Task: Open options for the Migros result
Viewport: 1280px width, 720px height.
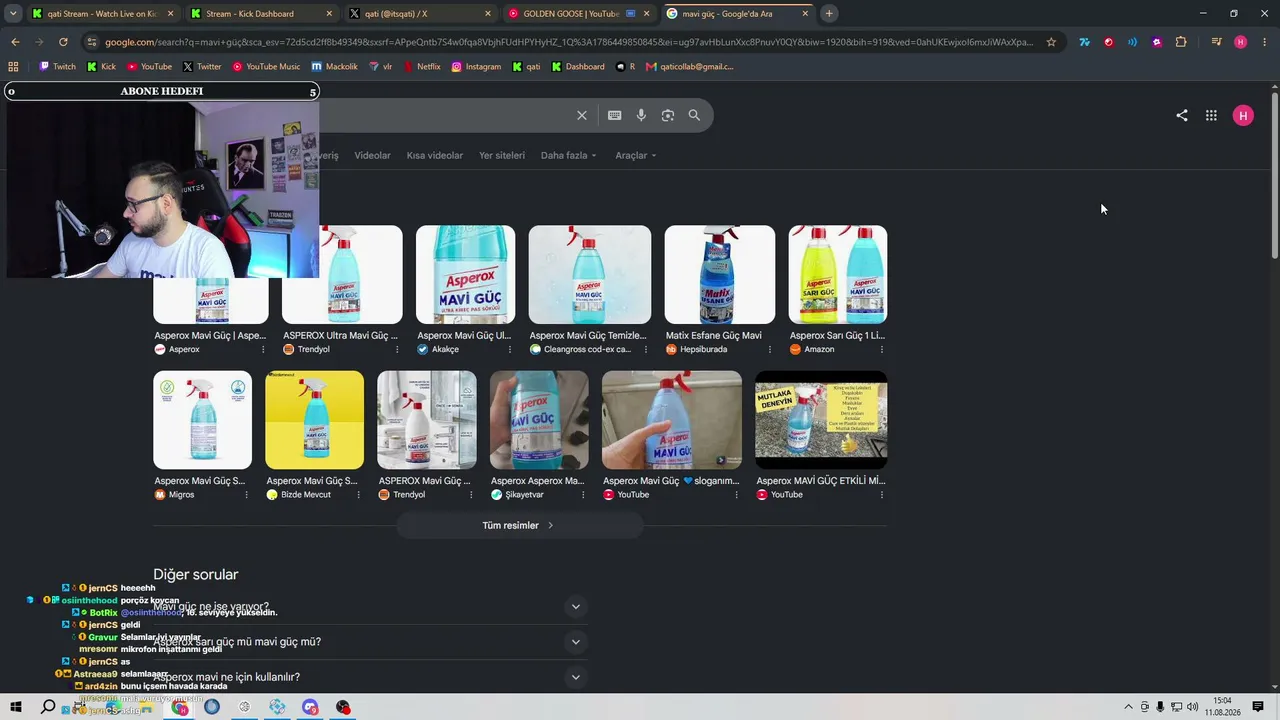Action: tap(246, 495)
